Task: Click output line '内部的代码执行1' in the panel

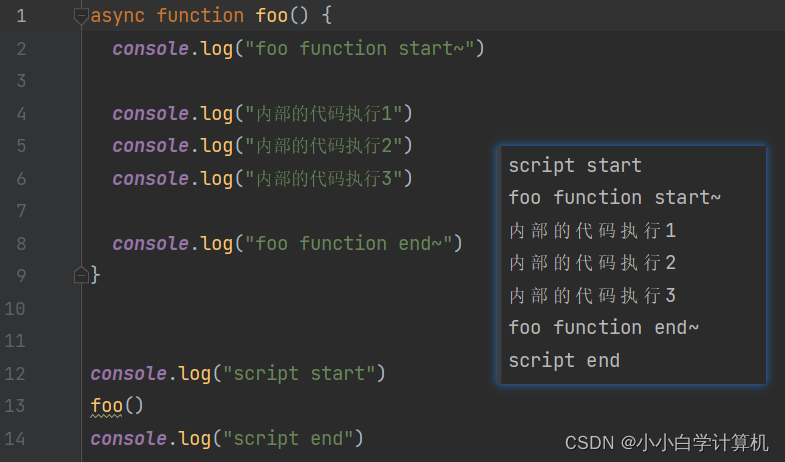Action: tap(592, 231)
